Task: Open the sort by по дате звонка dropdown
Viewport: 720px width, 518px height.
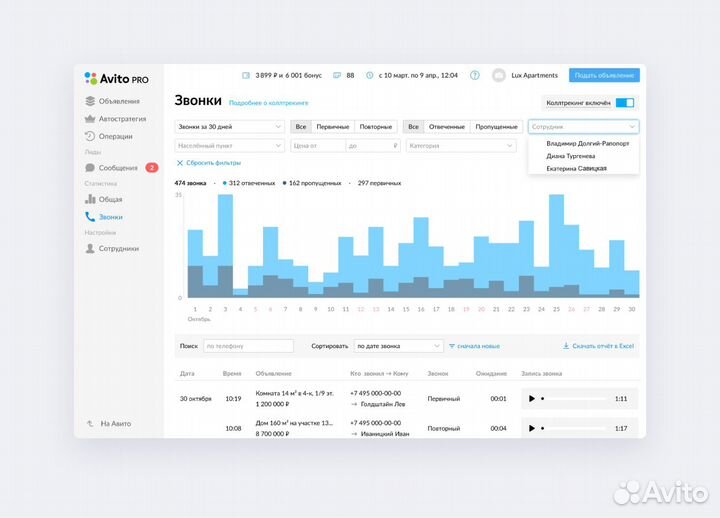Action: (x=398, y=346)
